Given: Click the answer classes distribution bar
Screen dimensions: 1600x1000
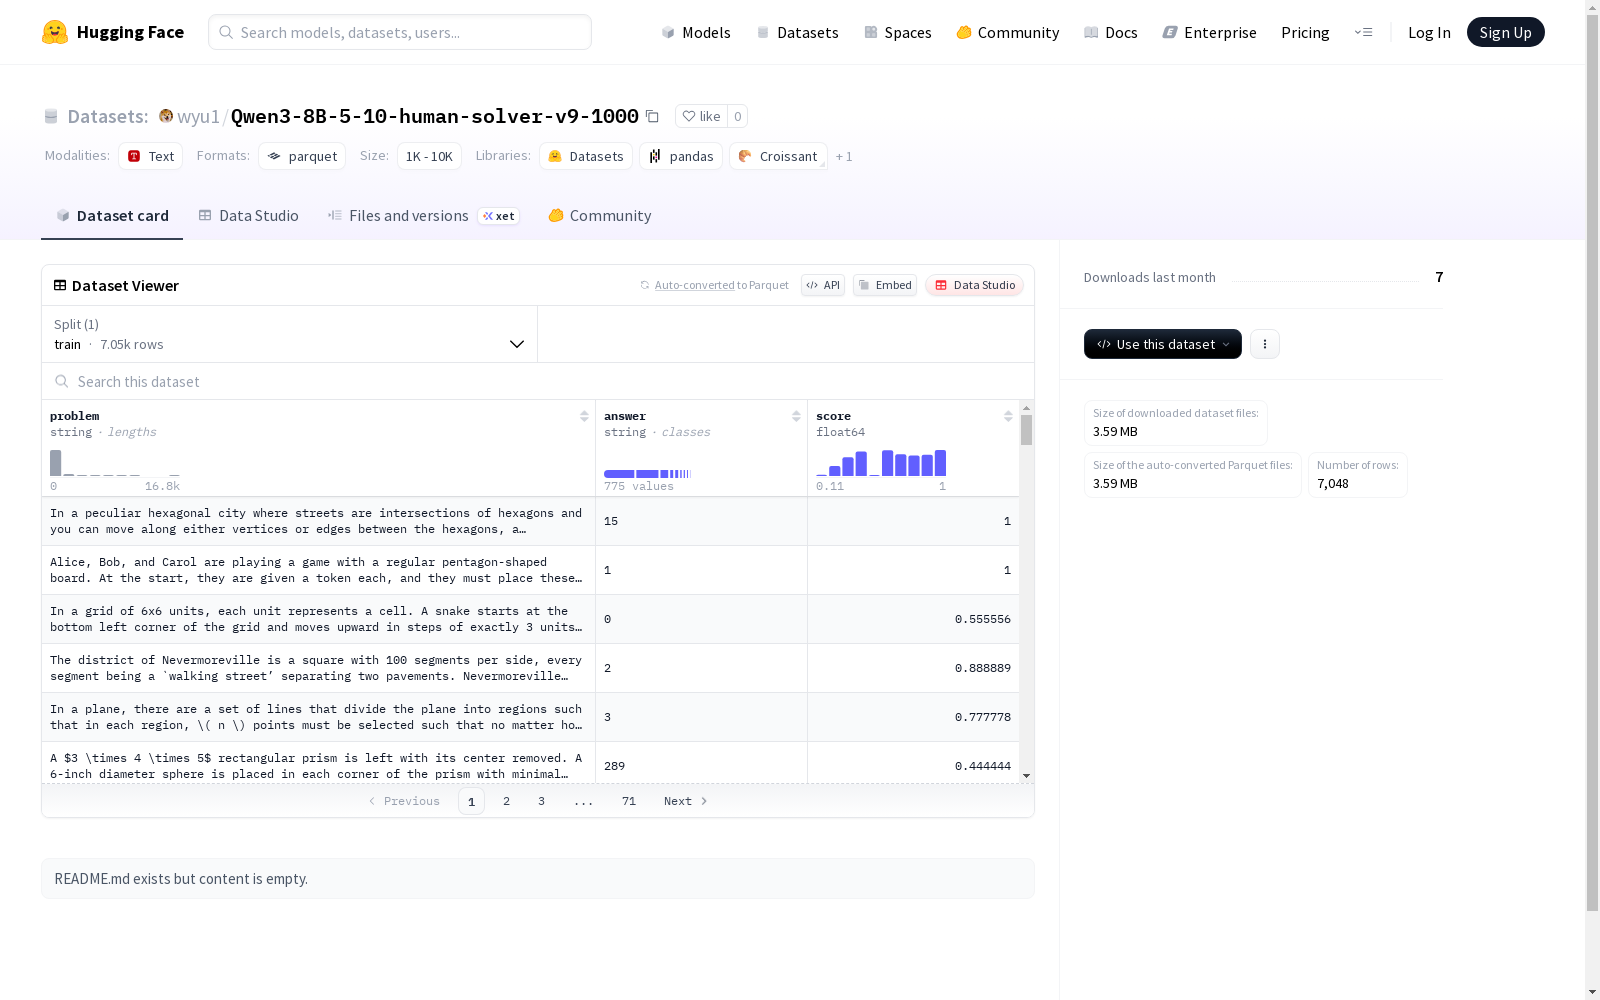Looking at the screenshot, I should pos(647,473).
